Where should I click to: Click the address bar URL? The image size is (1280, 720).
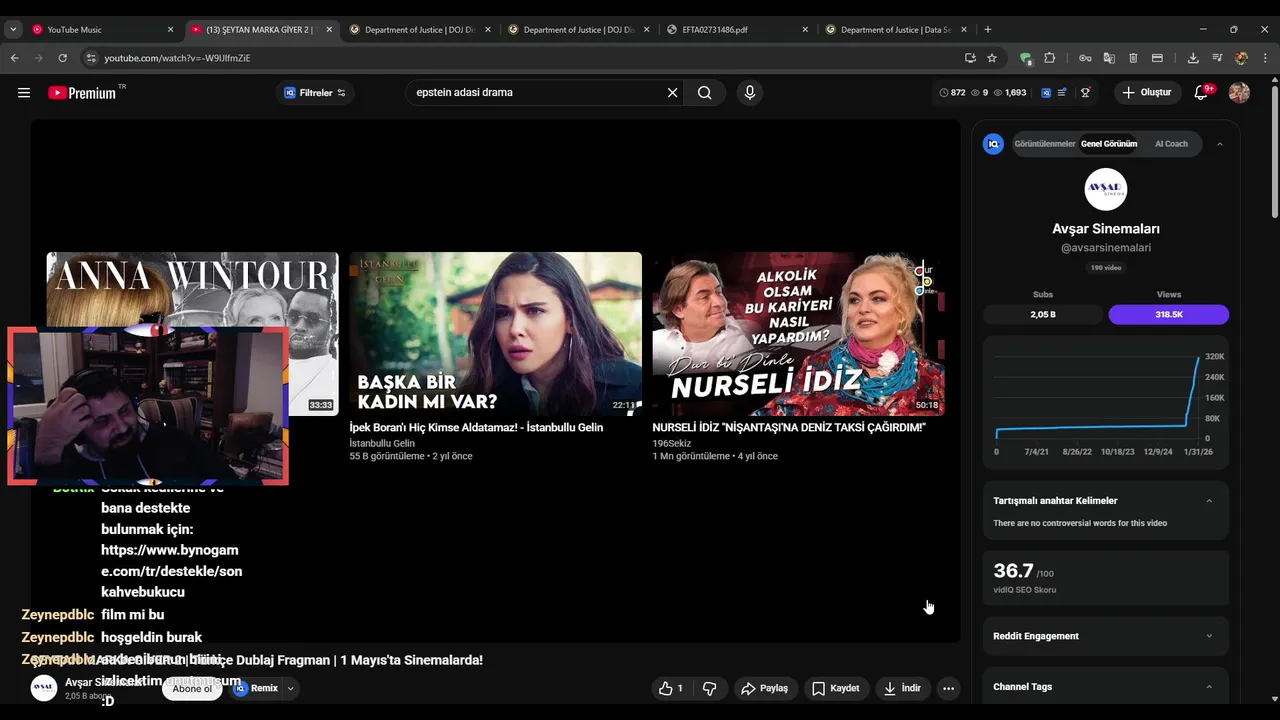[177, 58]
